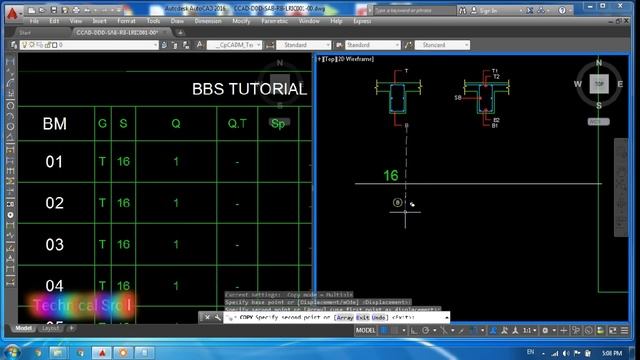The width and height of the screenshot is (640, 360).
Task: Toggle Isometric drafting in status bar
Action: click(444, 331)
